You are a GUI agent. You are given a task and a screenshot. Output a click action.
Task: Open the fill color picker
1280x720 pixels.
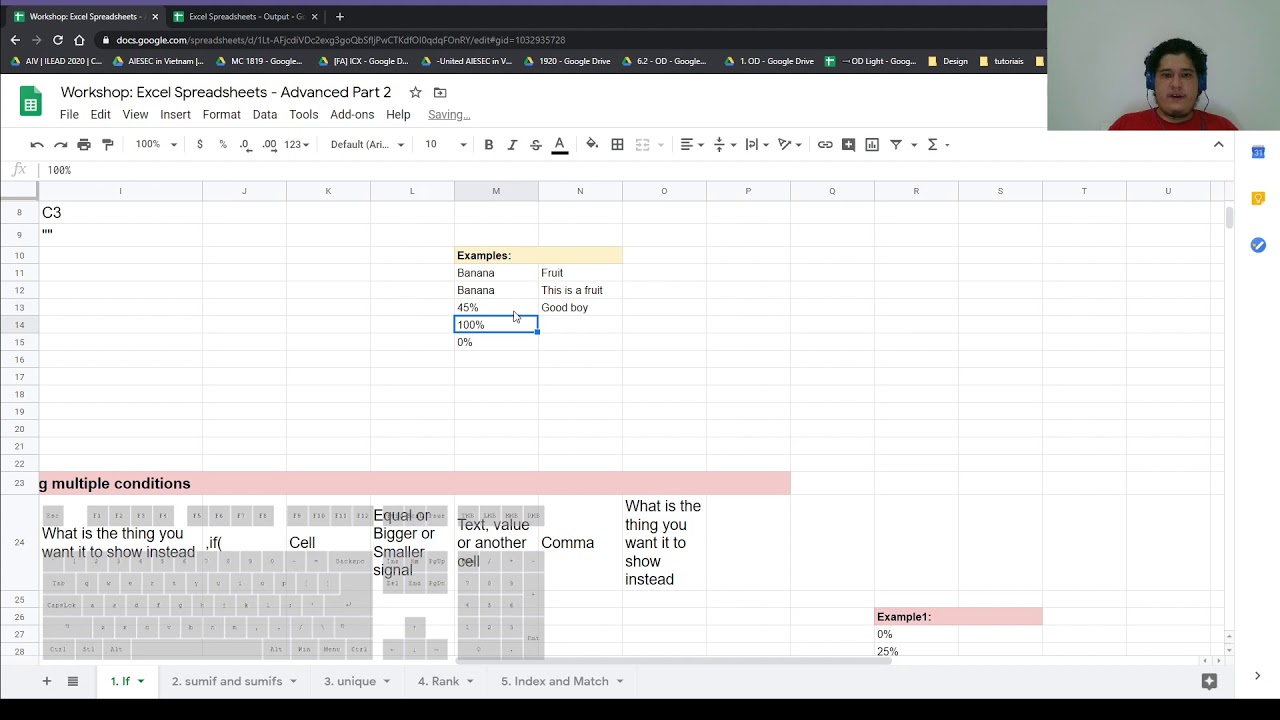(x=592, y=145)
